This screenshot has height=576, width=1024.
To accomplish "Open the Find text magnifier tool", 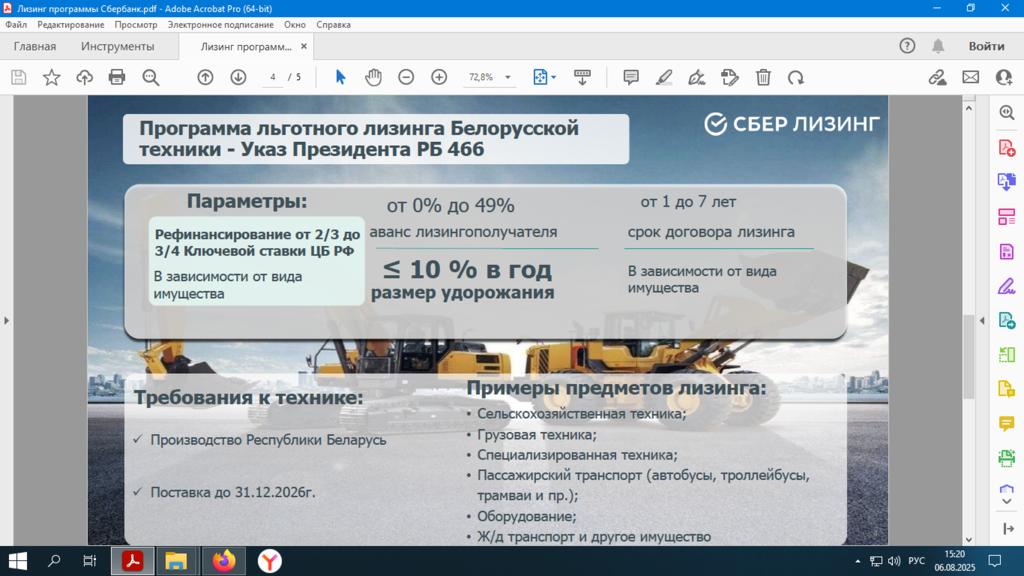I will coord(151,77).
